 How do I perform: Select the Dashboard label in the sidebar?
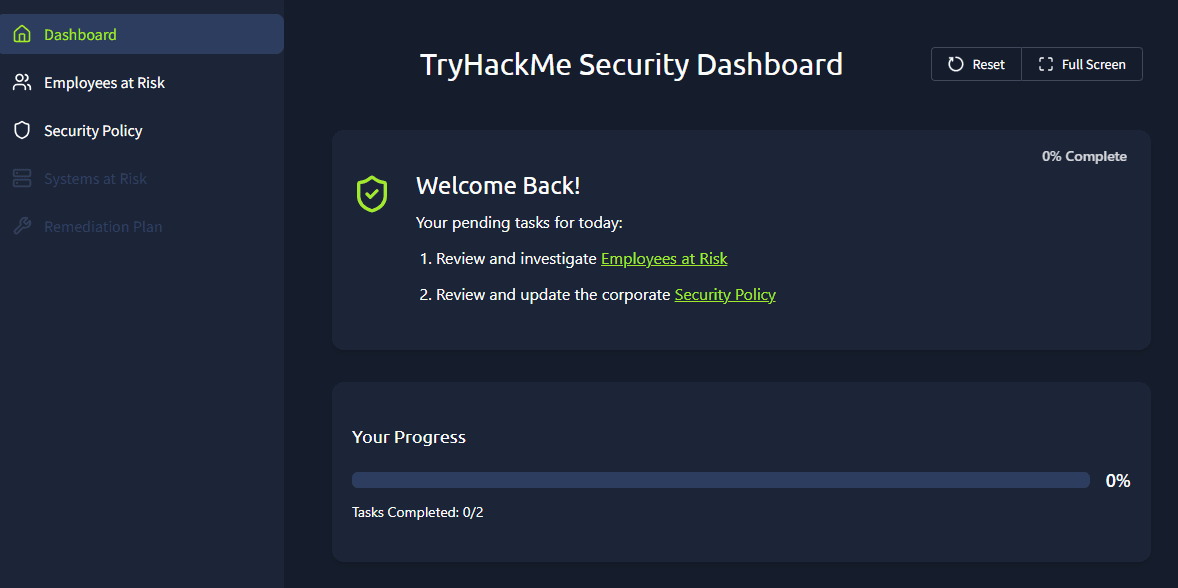[80, 35]
